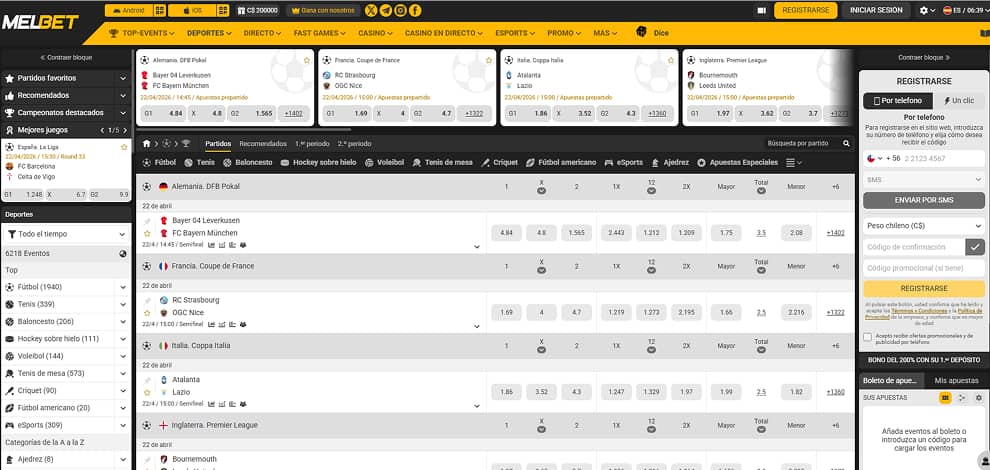Open ESPORTS menu
990x470 pixels.
(515, 33)
